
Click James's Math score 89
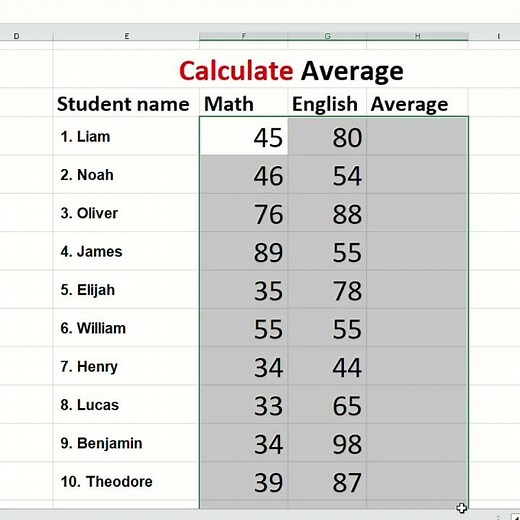(244, 251)
